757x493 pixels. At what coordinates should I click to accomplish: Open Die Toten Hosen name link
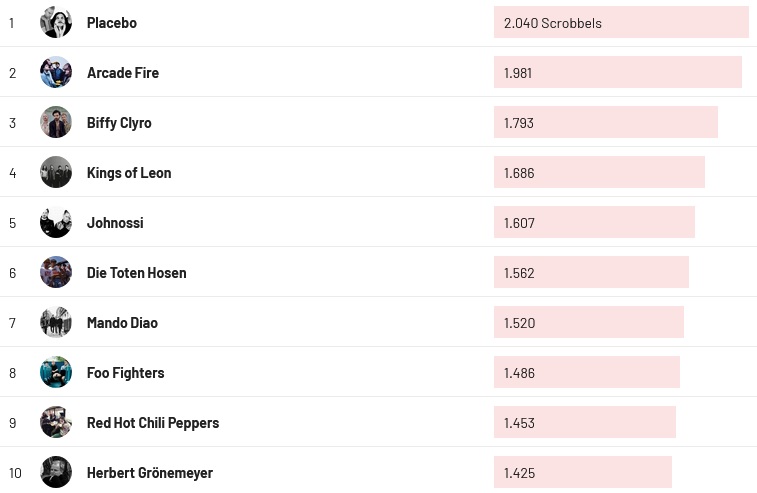pos(136,273)
